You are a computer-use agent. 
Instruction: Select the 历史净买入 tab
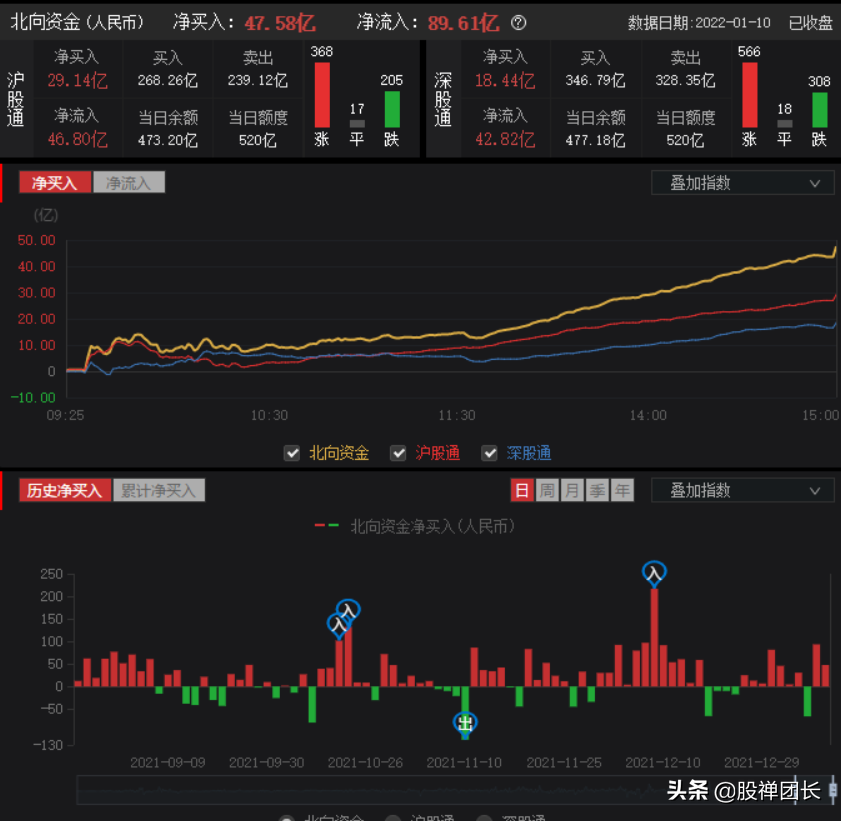point(65,490)
